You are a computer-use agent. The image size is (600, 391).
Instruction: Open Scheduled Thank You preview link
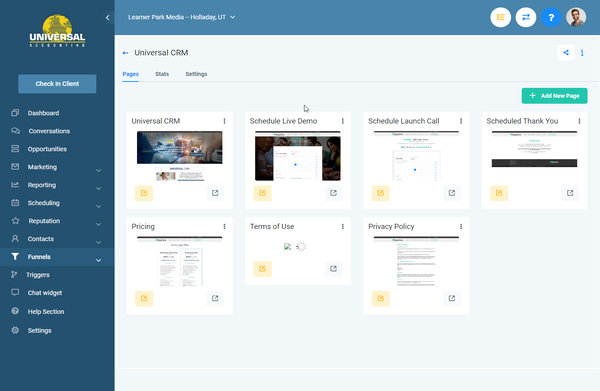pyautogui.click(x=570, y=193)
